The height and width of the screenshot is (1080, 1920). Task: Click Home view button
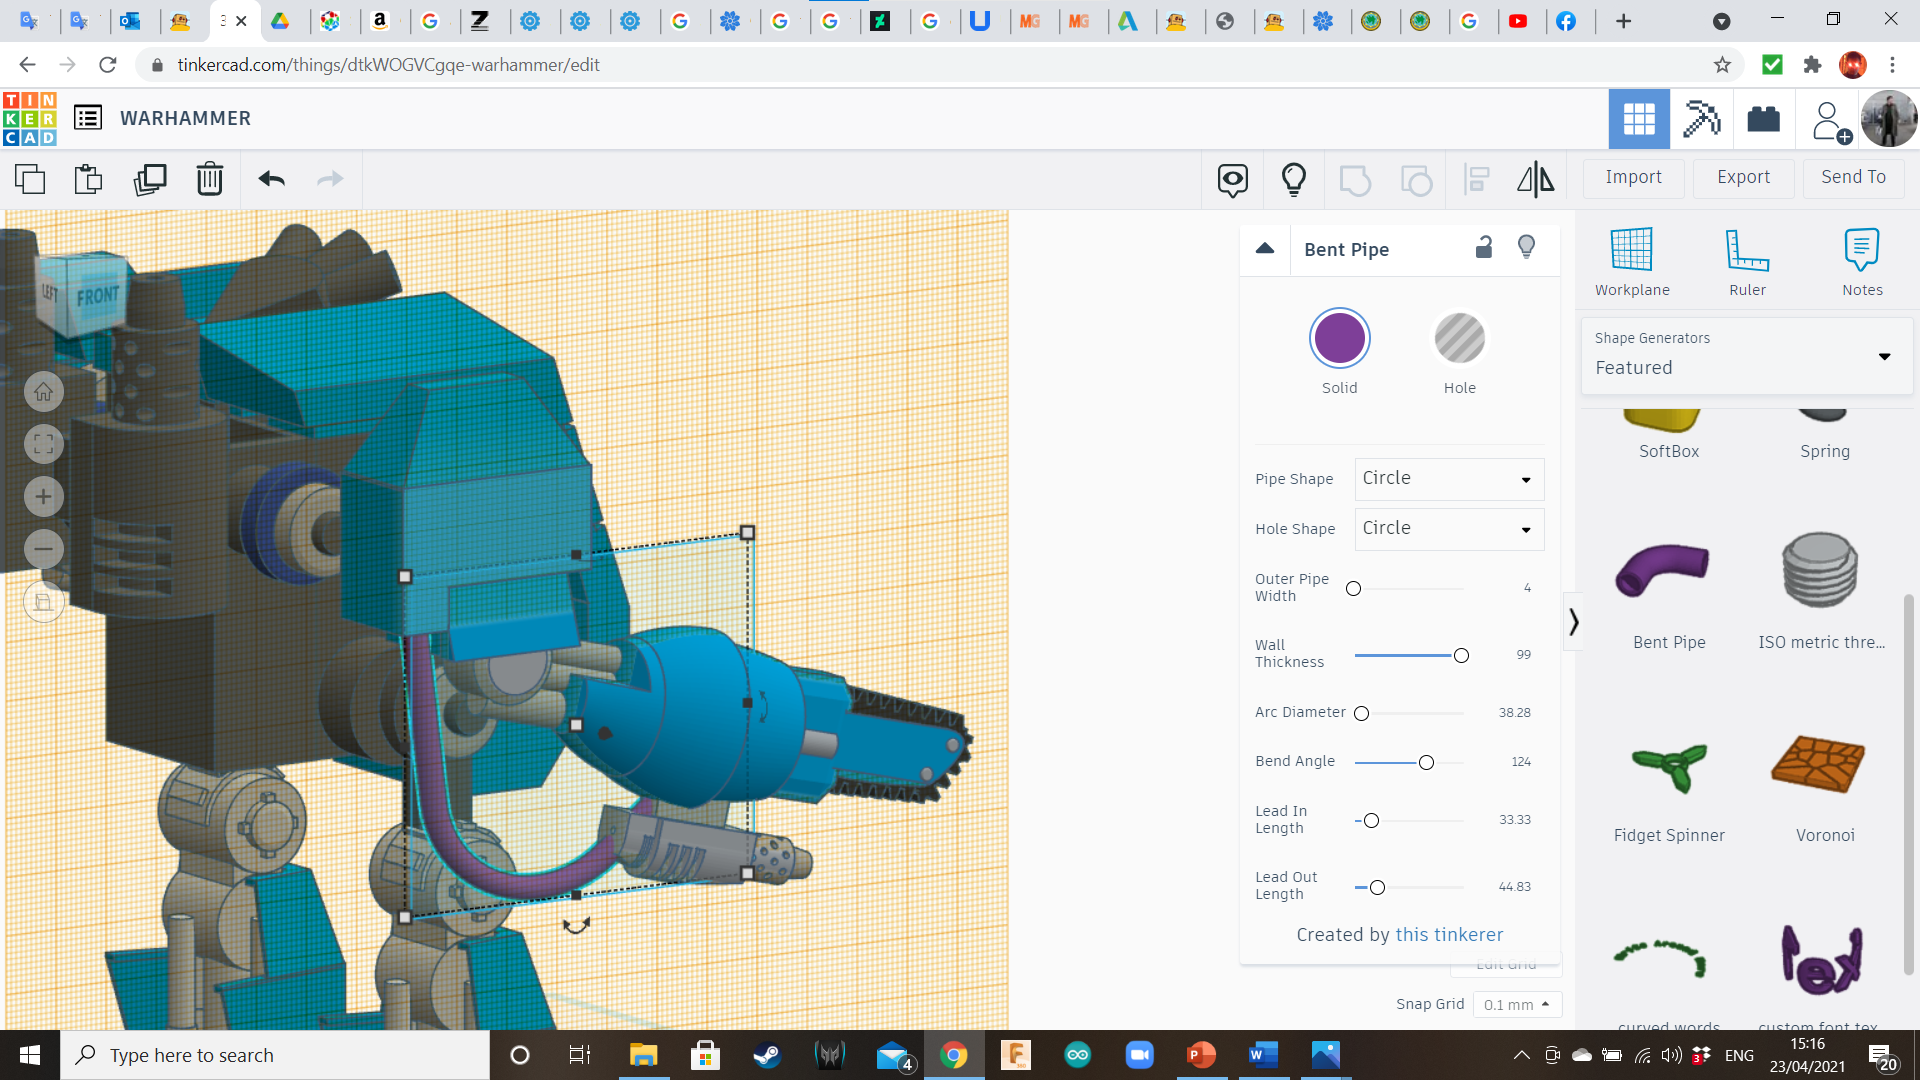(43, 392)
